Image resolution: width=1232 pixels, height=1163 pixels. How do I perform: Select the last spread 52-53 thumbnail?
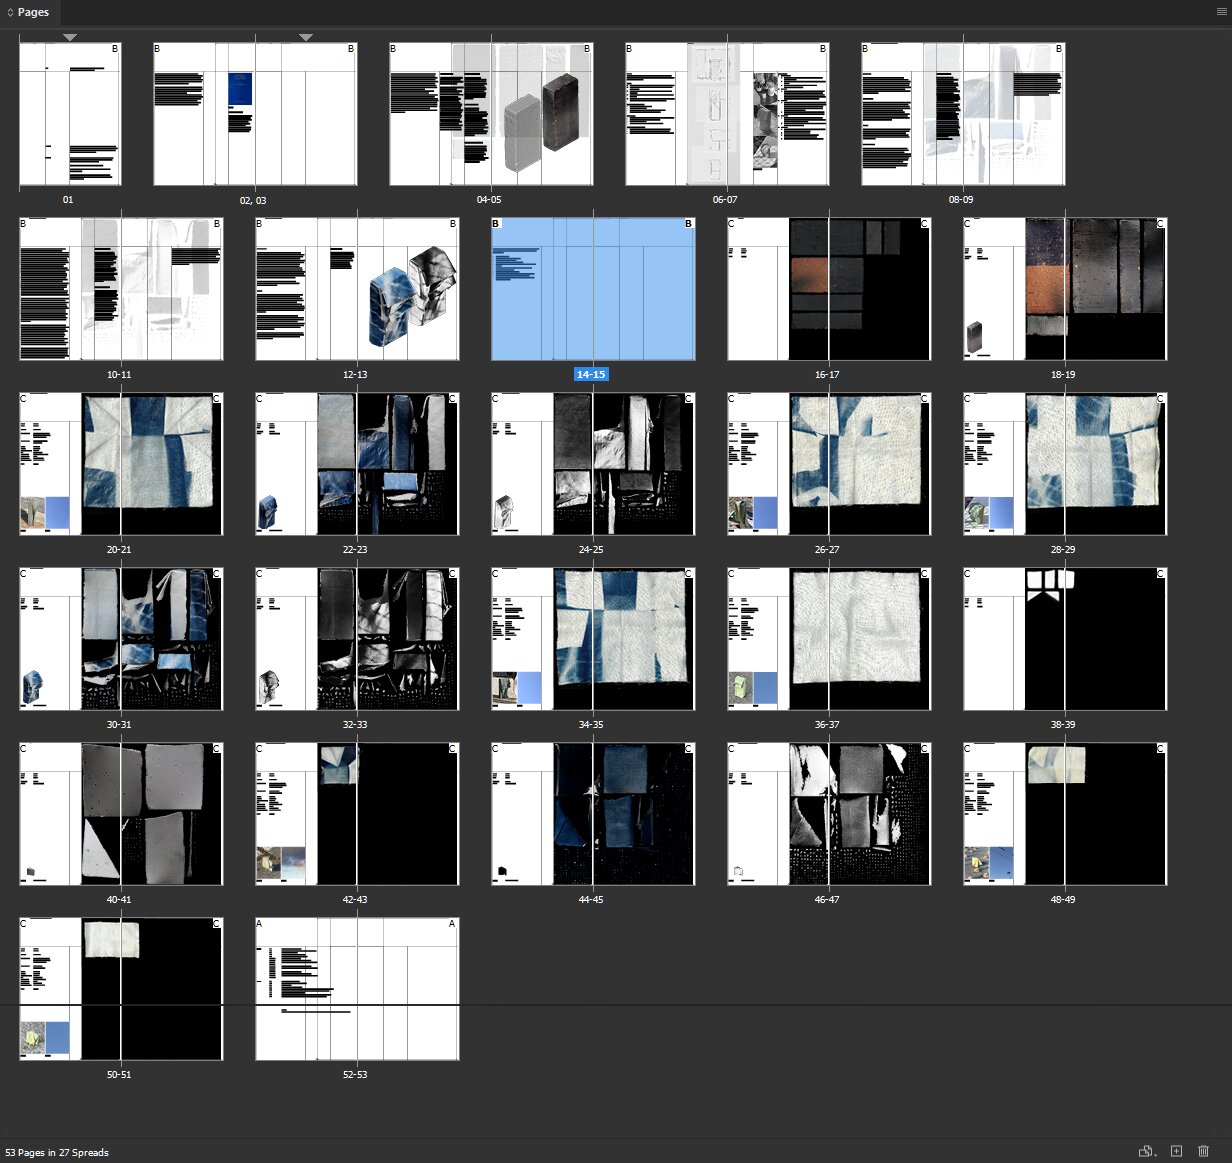[x=357, y=989]
